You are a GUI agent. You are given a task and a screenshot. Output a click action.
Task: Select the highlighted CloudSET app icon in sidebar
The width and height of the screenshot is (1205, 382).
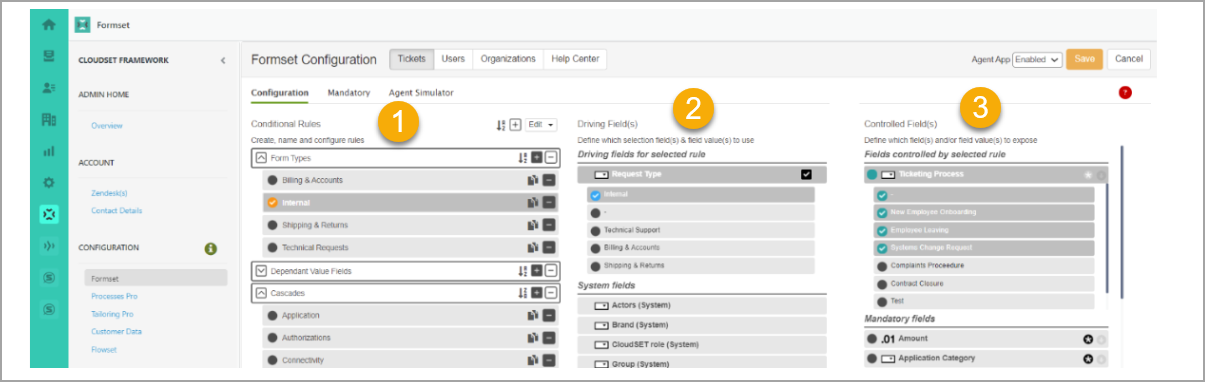(48, 214)
